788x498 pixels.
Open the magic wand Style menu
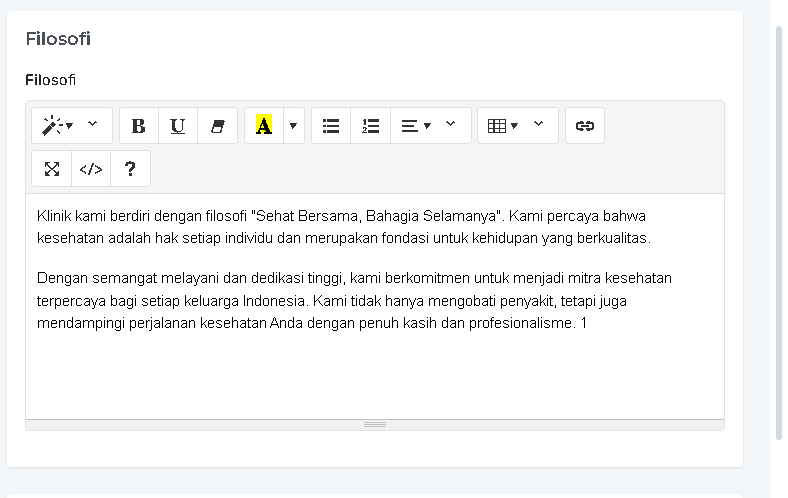click(x=57, y=126)
